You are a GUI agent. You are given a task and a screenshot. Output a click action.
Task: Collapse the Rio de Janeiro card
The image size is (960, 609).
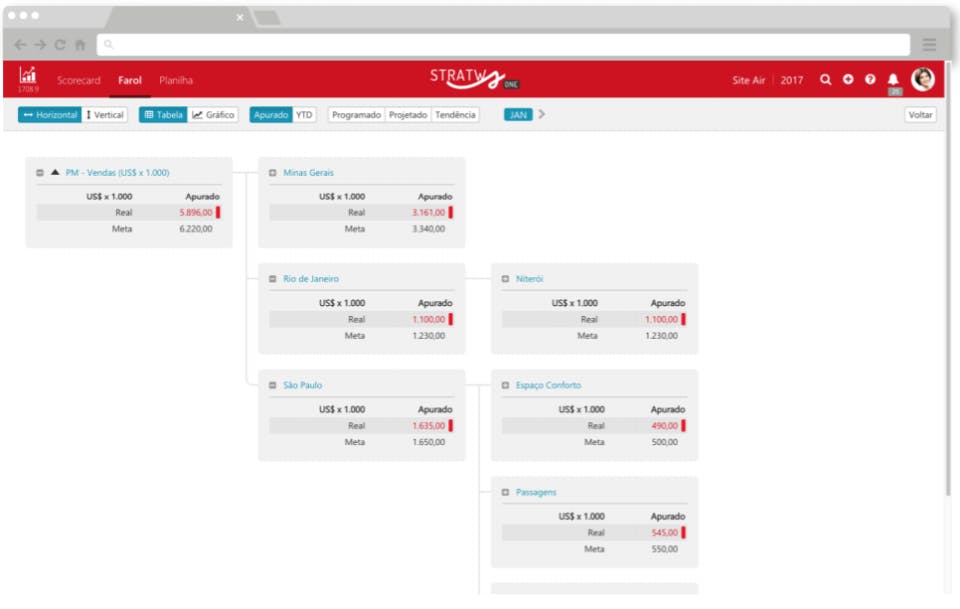[272, 278]
